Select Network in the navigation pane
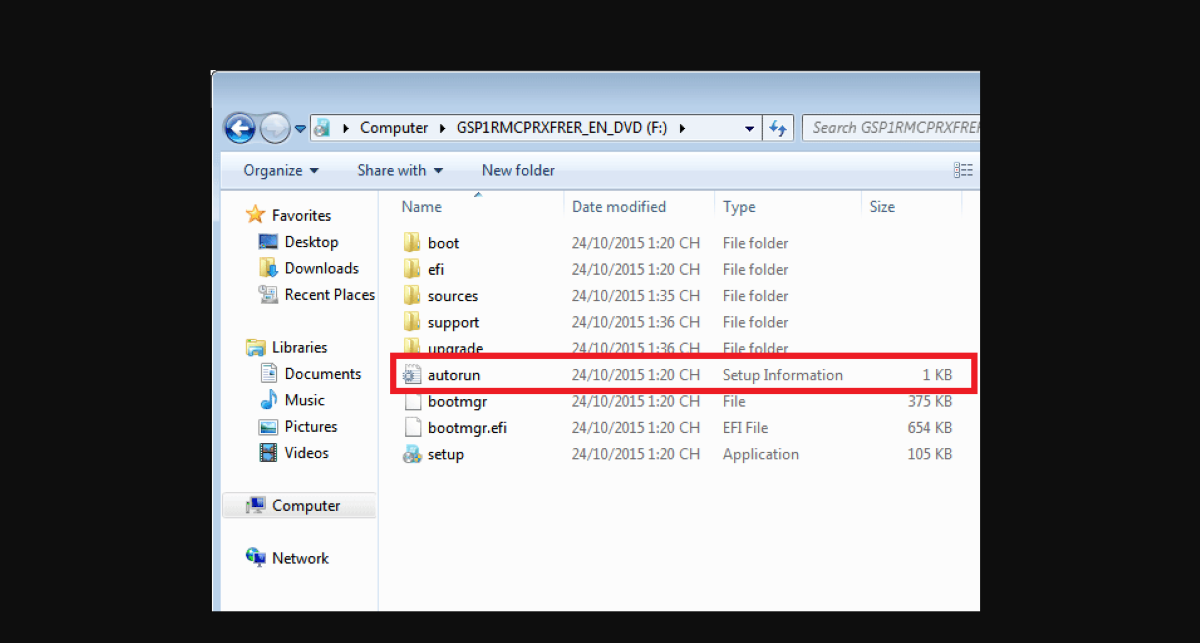This screenshot has width=1200, height=643. [x=300, y=558]
